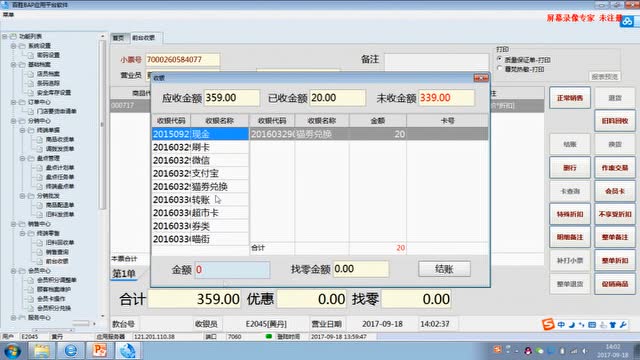The image size is (640, 360).
Task: Select the 现金 payment method row
Action: (x=200, y=134)
